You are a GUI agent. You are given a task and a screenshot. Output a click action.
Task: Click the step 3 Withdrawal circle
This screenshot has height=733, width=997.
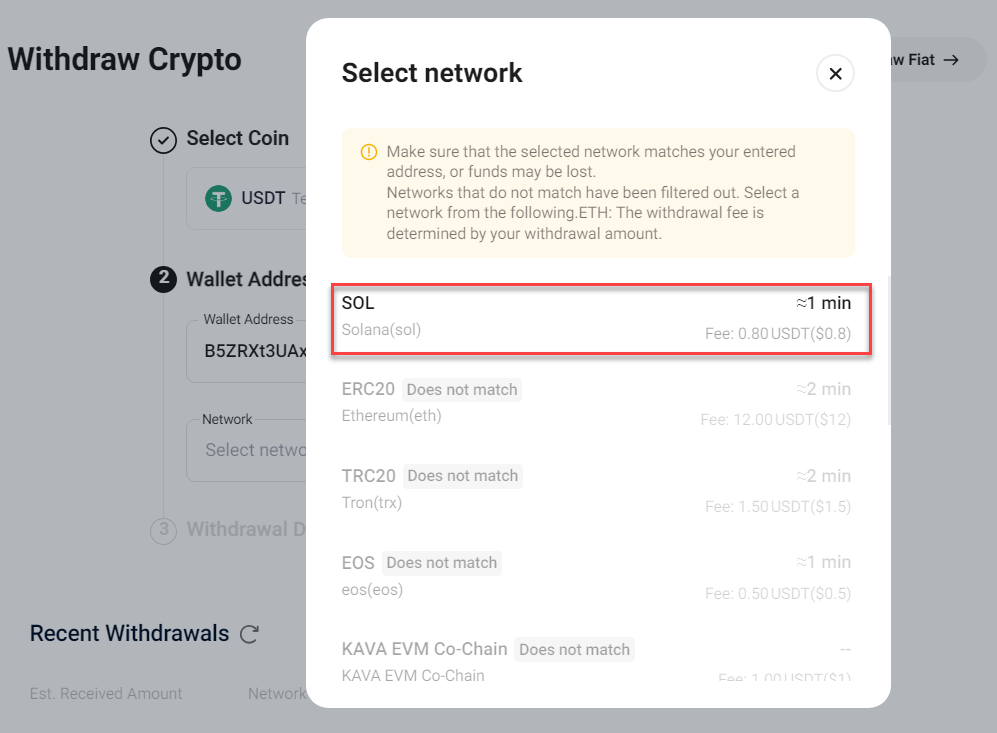point(163,530)
